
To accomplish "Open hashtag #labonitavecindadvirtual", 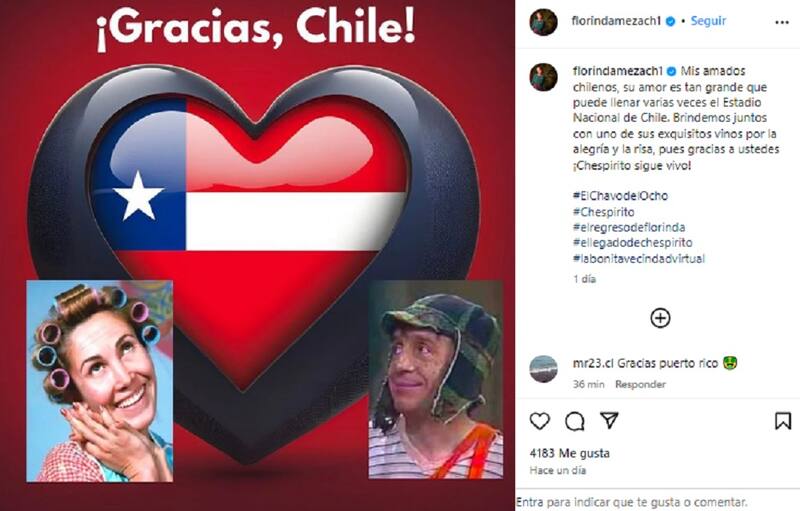I will point(639,259).
